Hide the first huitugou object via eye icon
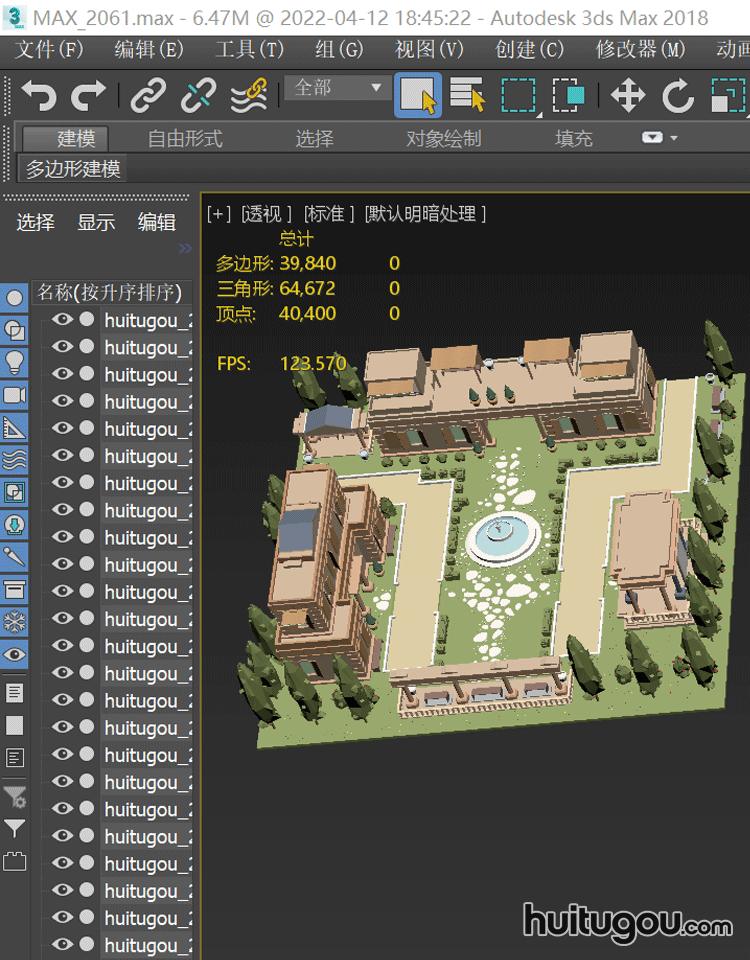This screenshot has height=960, width=750. 63,320
